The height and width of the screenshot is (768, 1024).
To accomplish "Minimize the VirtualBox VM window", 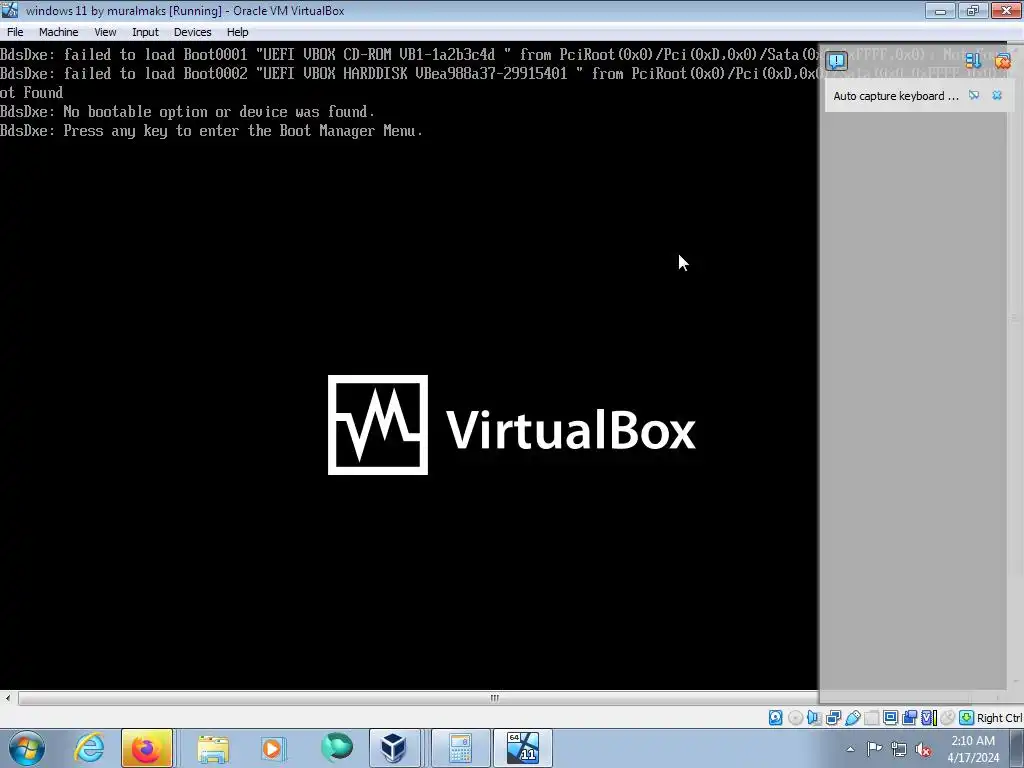I will point(940,10).
